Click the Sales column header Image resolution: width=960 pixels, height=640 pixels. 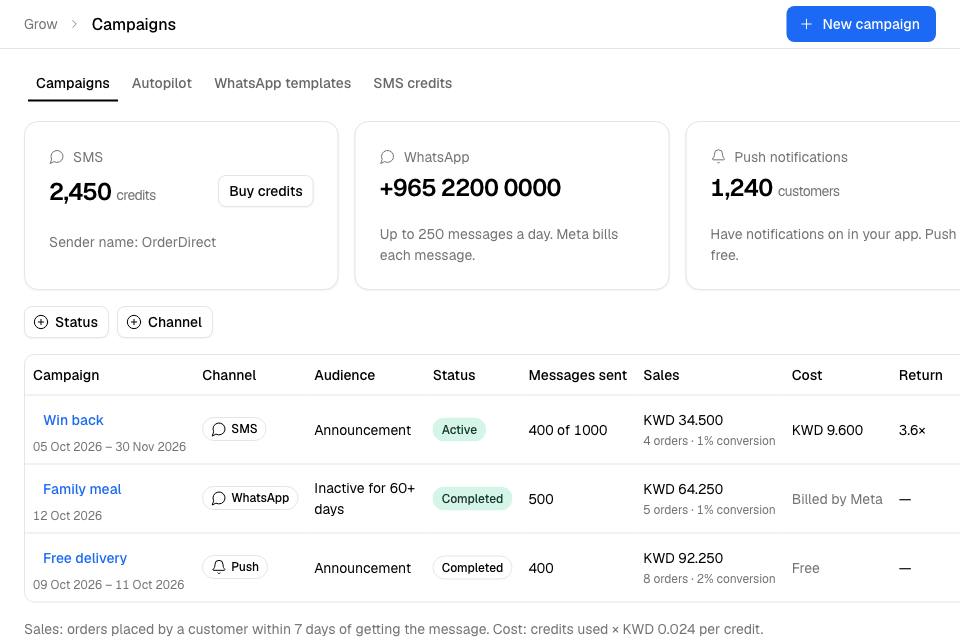click(x=661, y=375)
